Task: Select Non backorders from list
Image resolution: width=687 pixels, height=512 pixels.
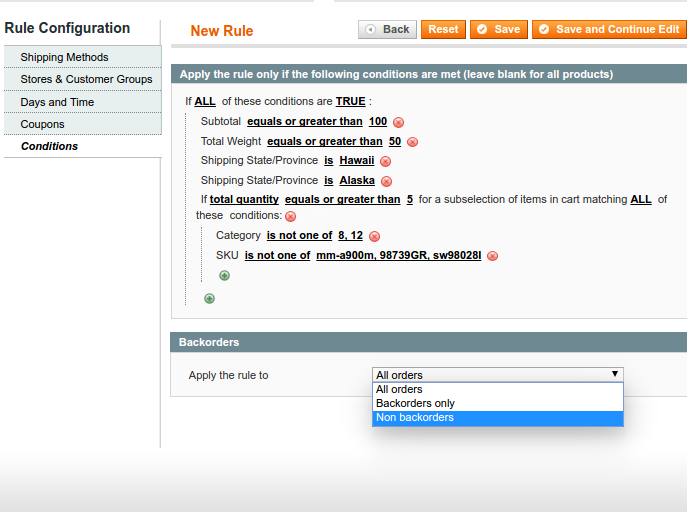Action: 415,417
